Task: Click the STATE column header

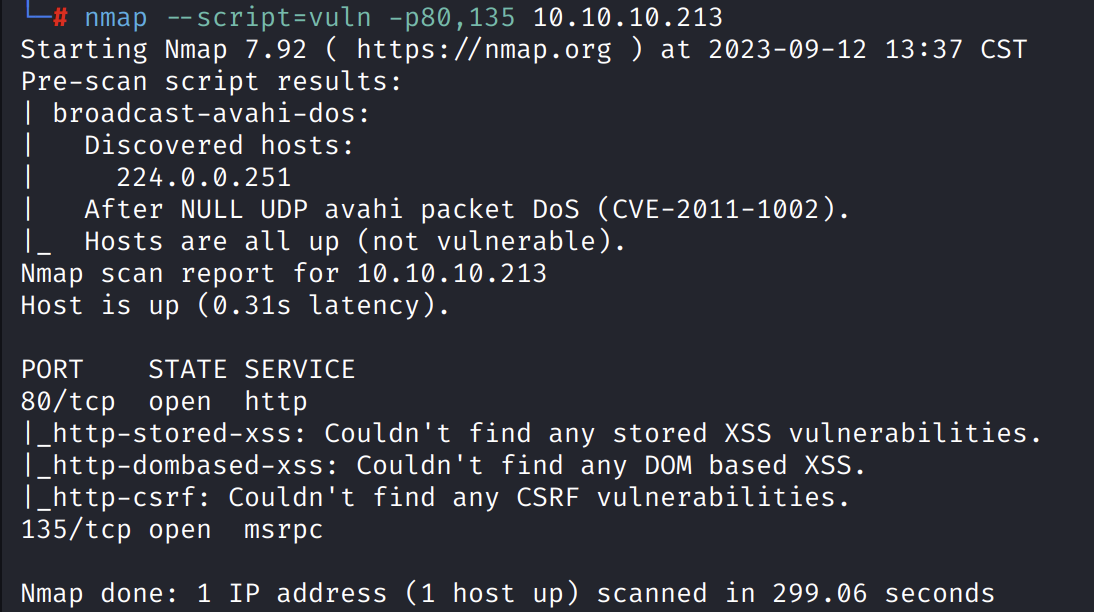Action: coord(188,369)
